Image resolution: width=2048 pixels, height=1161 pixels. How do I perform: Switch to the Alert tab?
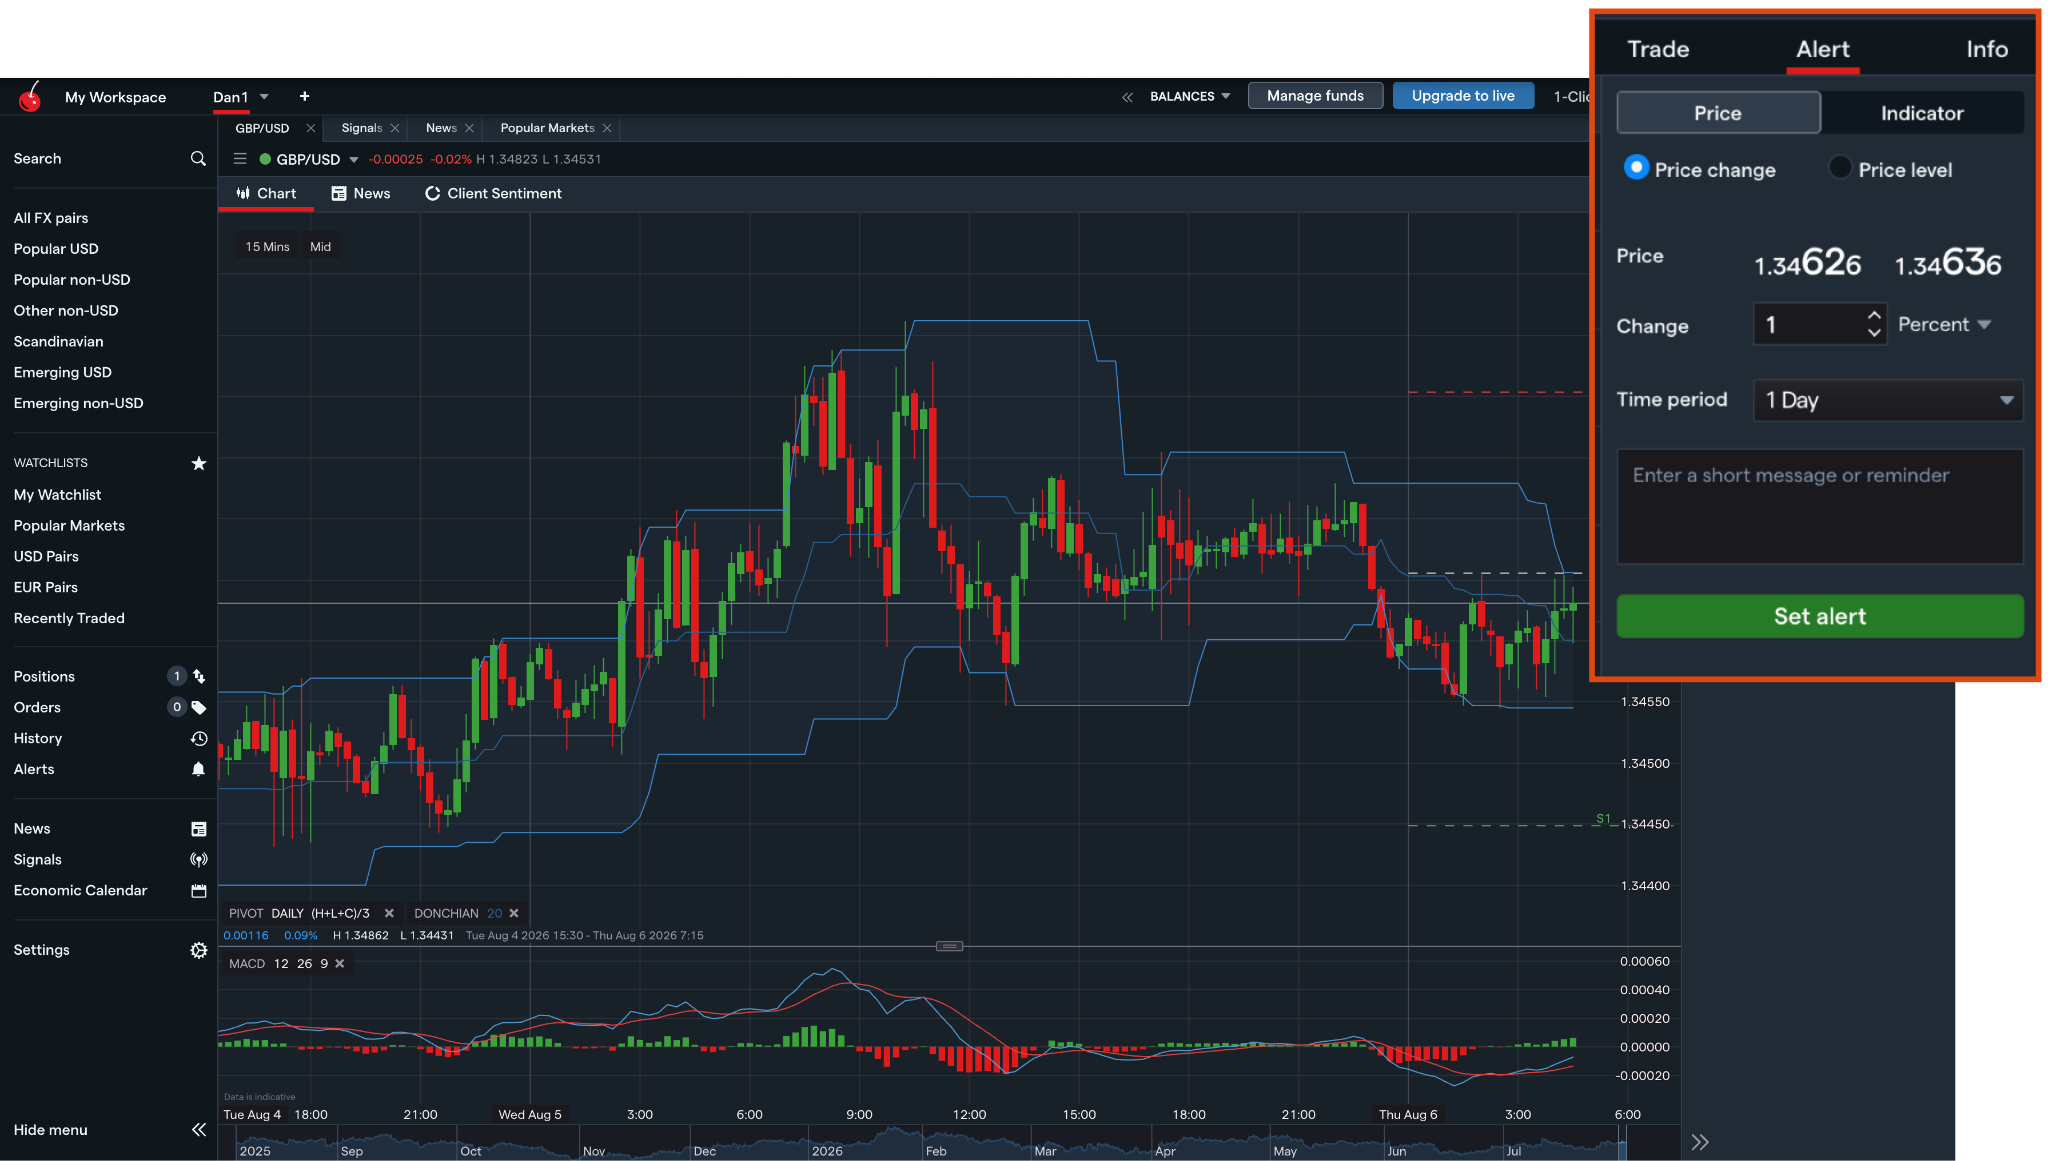1822,49
